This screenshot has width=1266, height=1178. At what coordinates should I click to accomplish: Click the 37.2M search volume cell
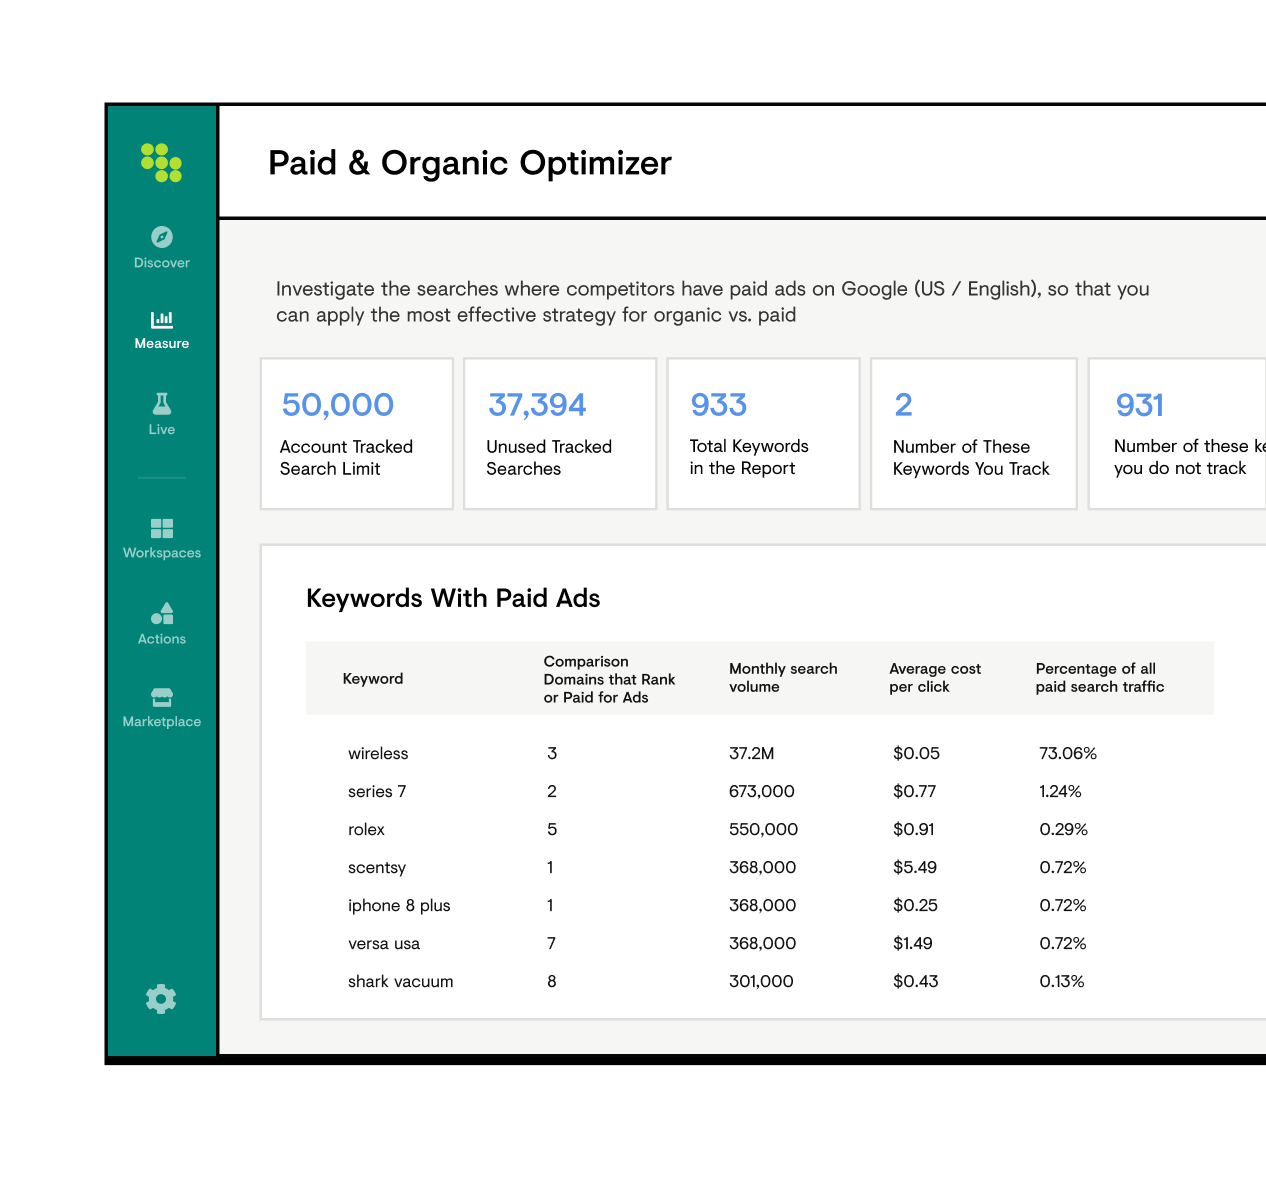(x=751, y=753)
